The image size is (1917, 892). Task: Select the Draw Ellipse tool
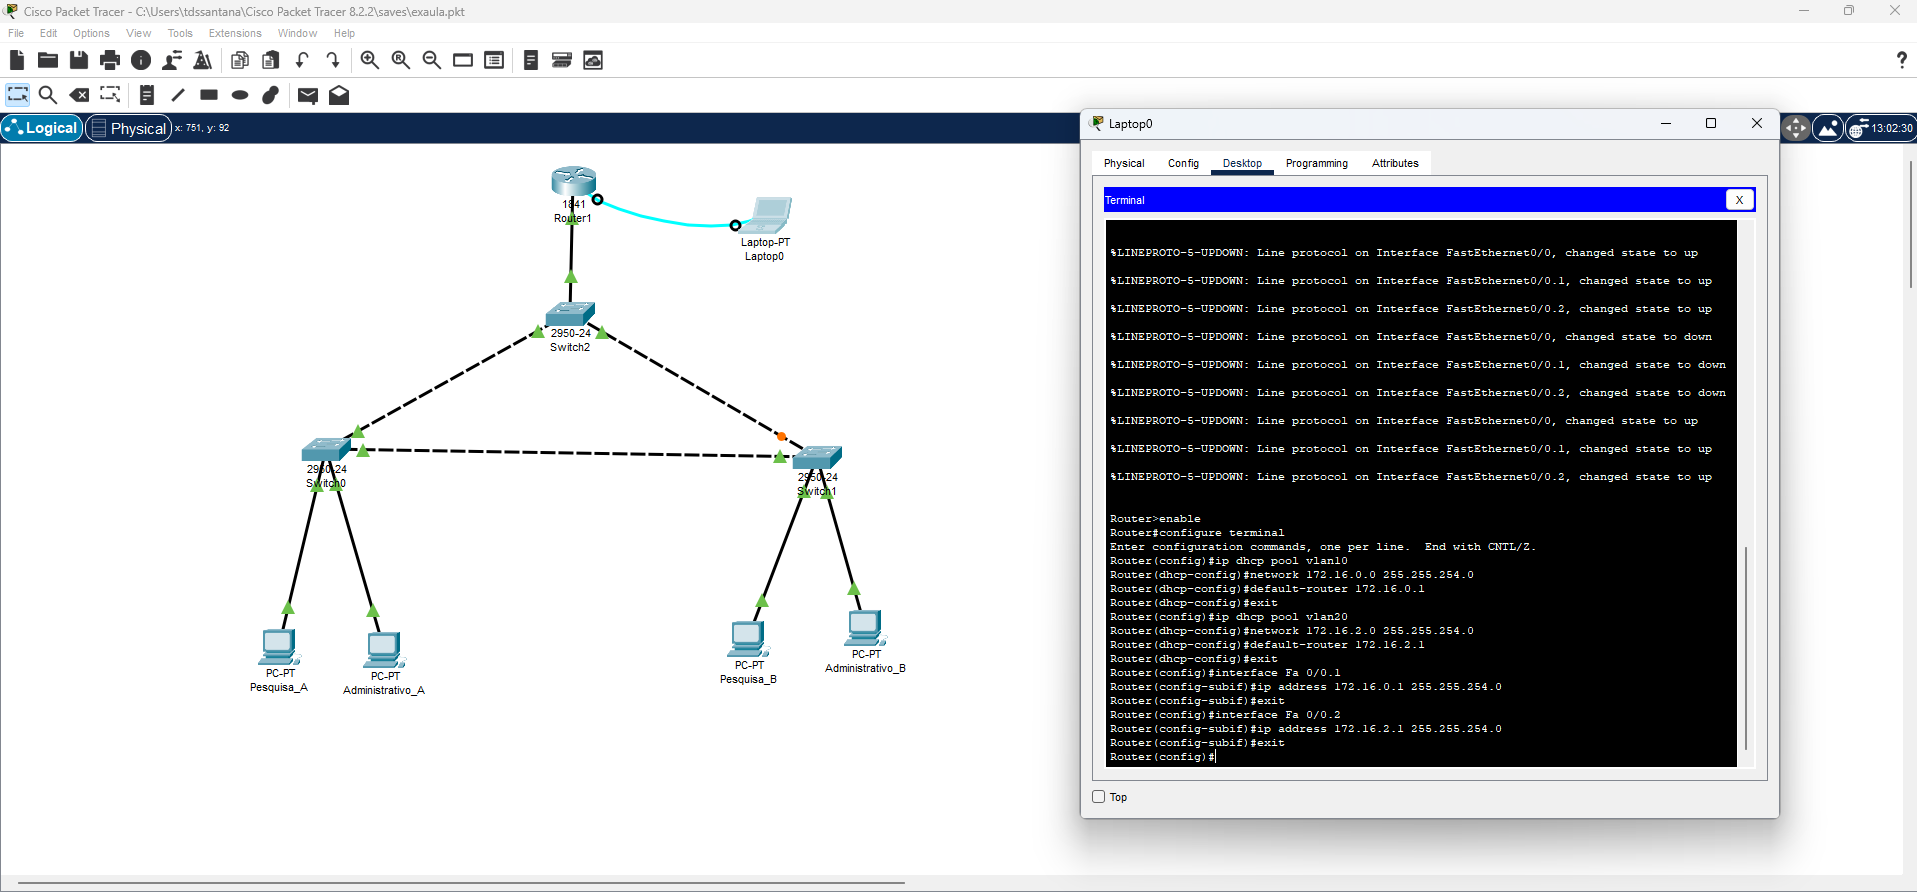(x=240, y=95)
